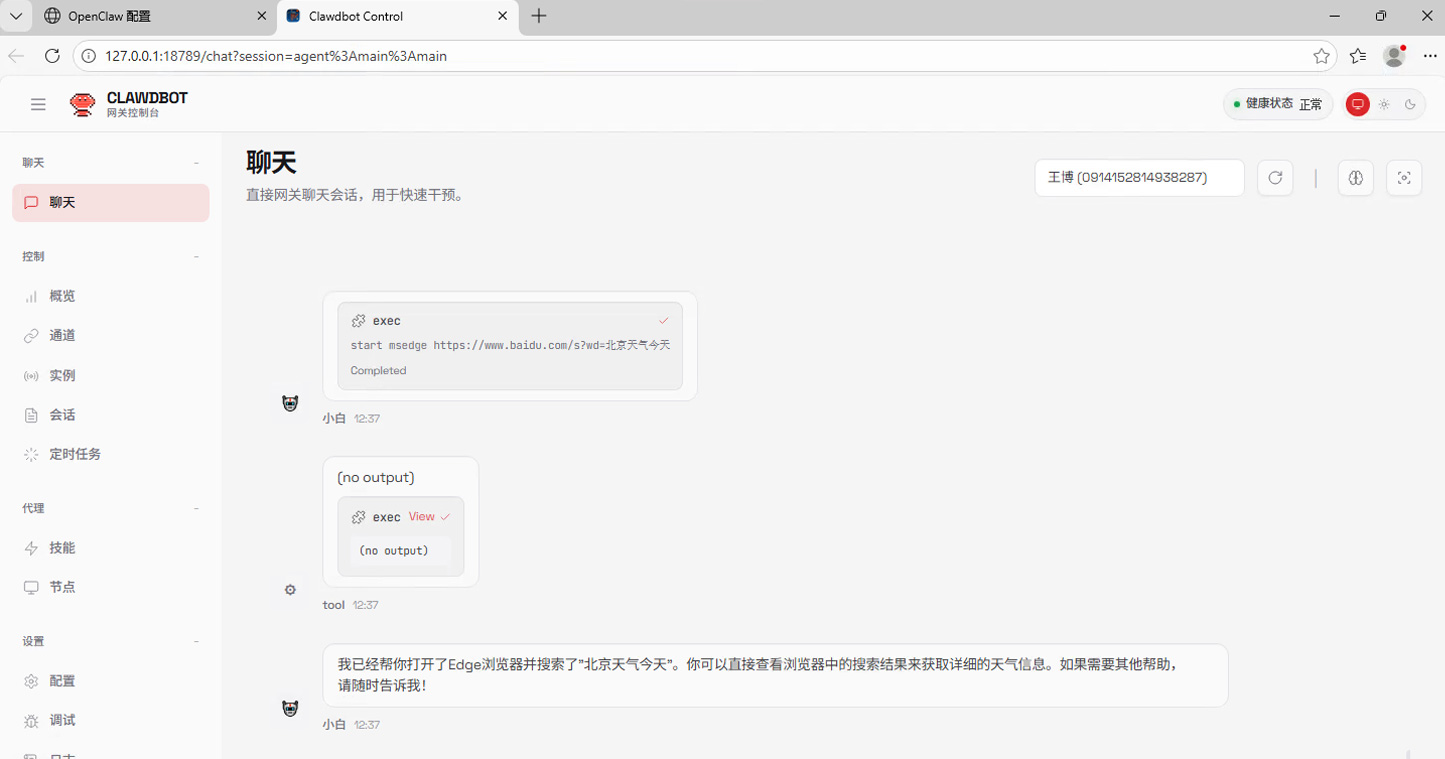Click the View link in the exec output card
Screen dimensions: 1445x759
pos(422,517)
